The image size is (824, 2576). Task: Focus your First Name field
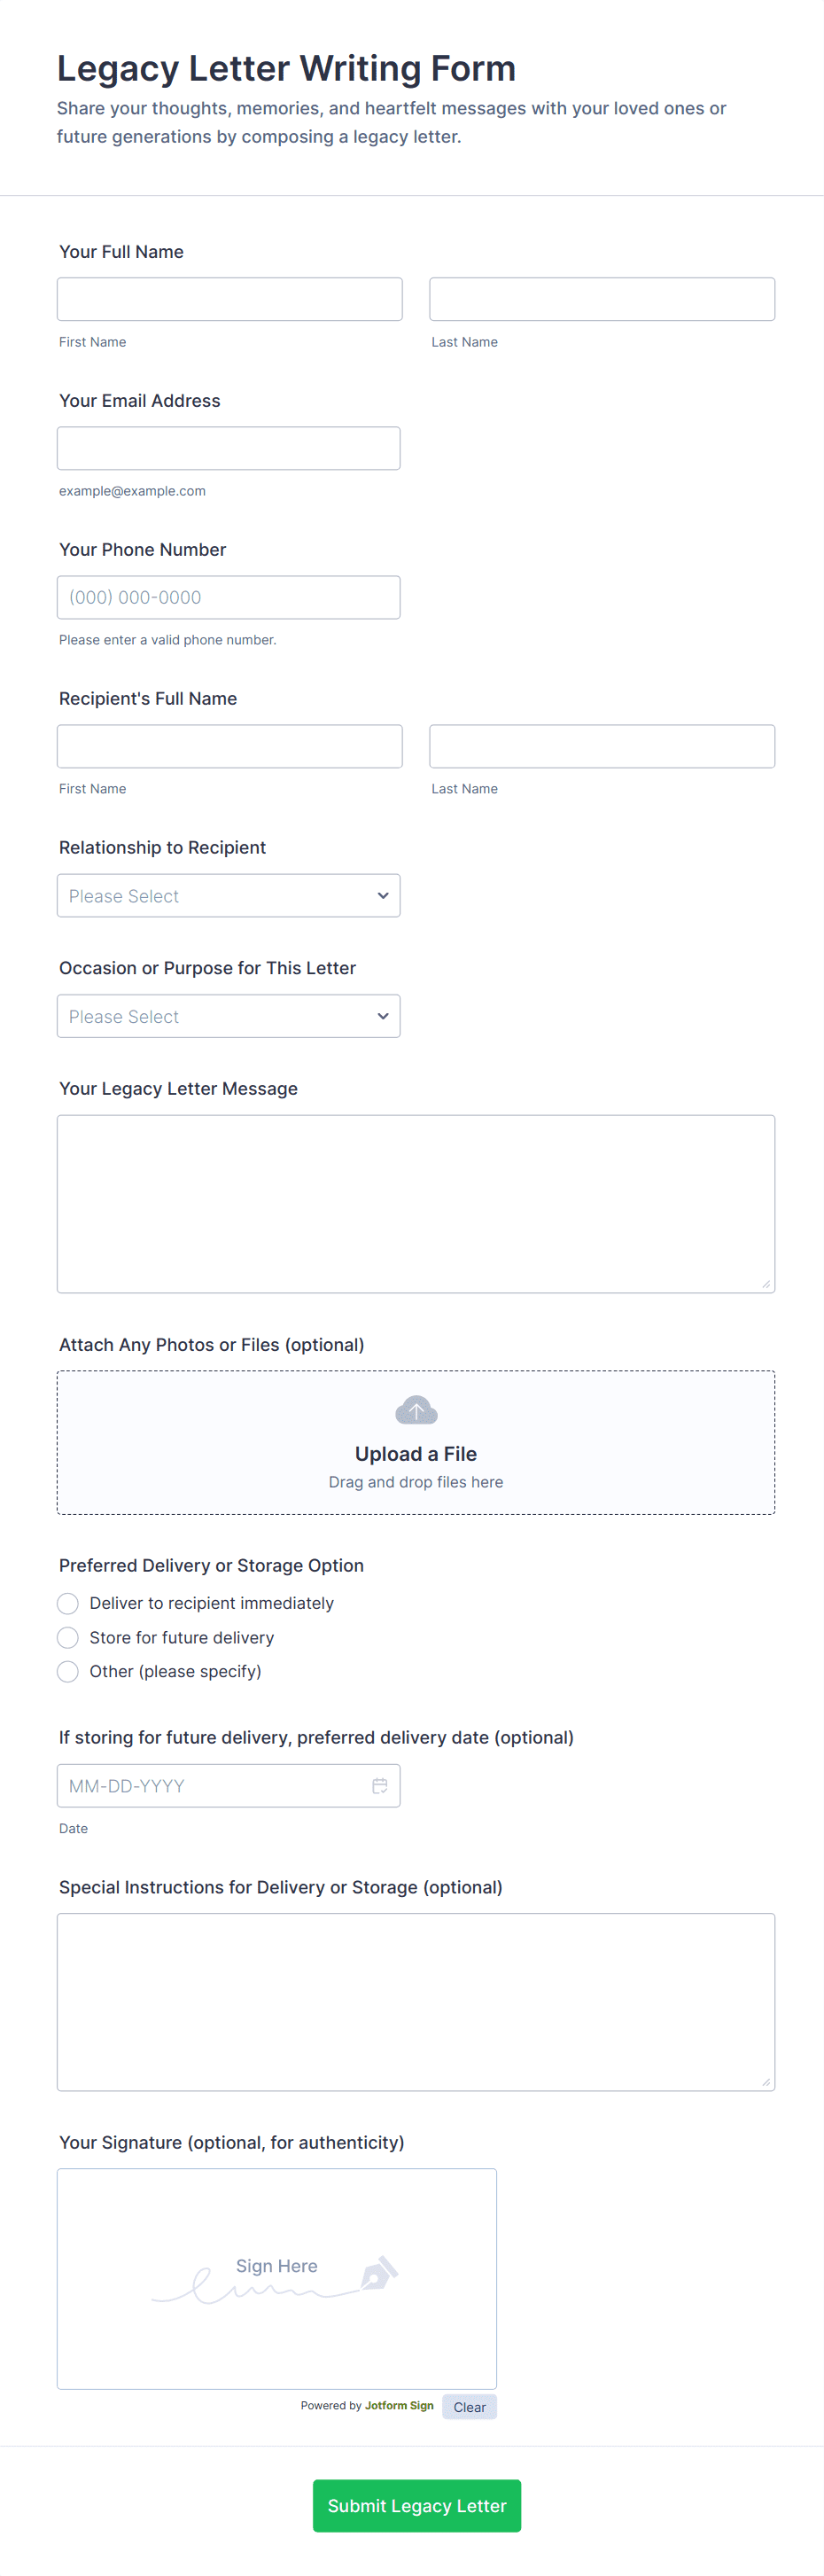230,299
